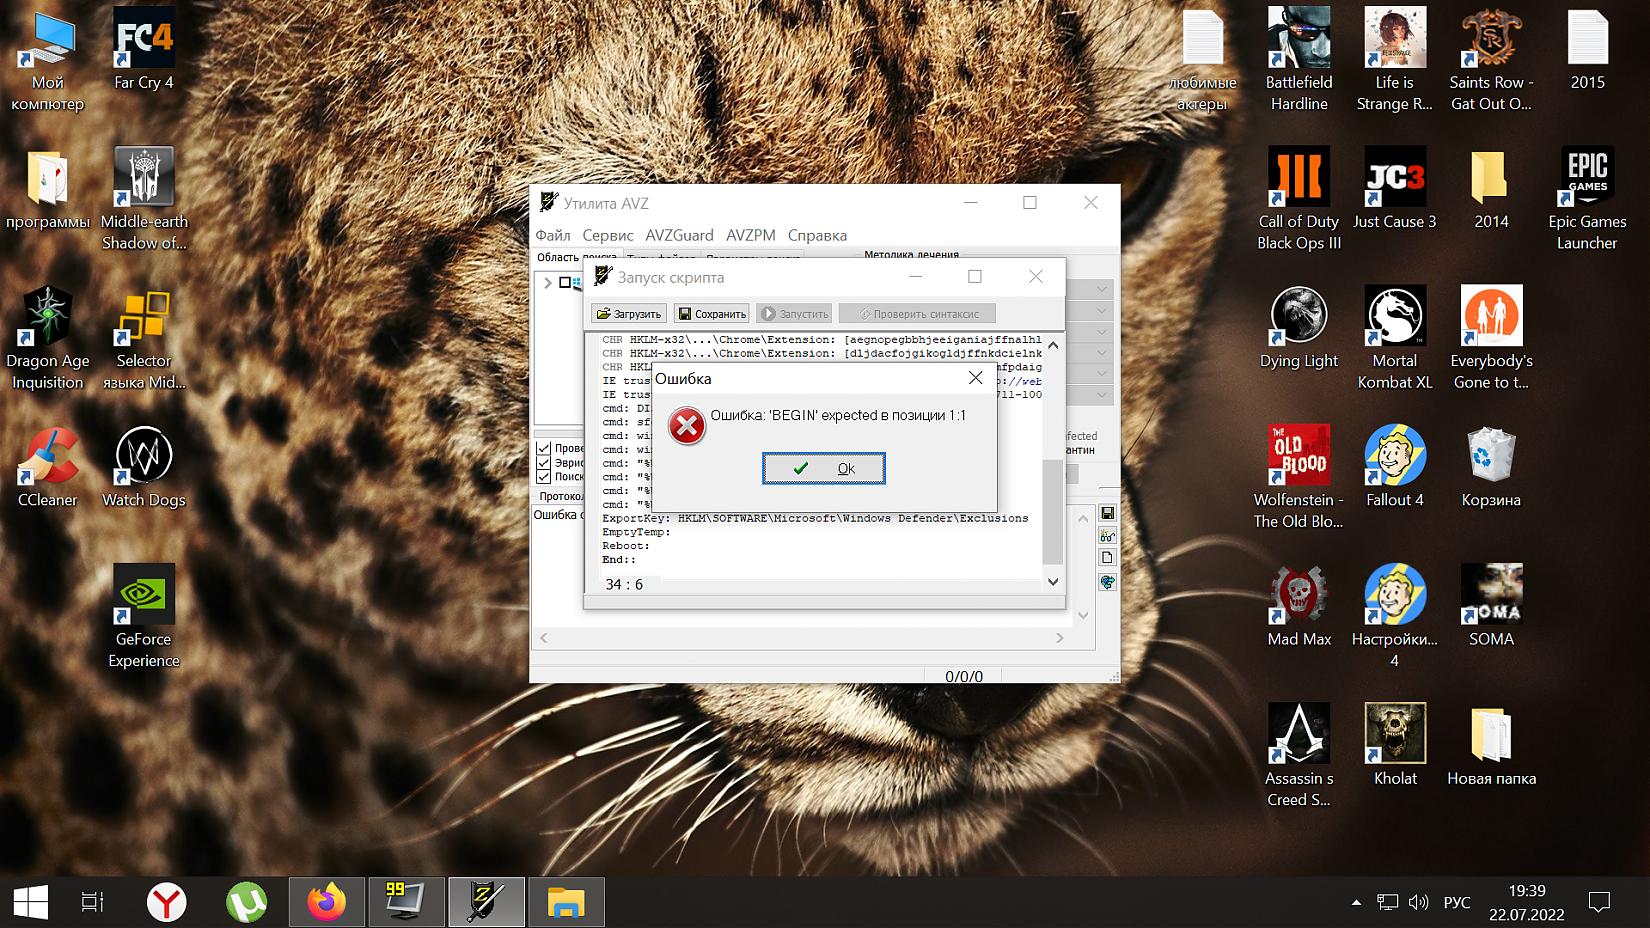The image size is (1650, 928).
Task: Open the top treatment method dropdown
Action: point(1101,289)
